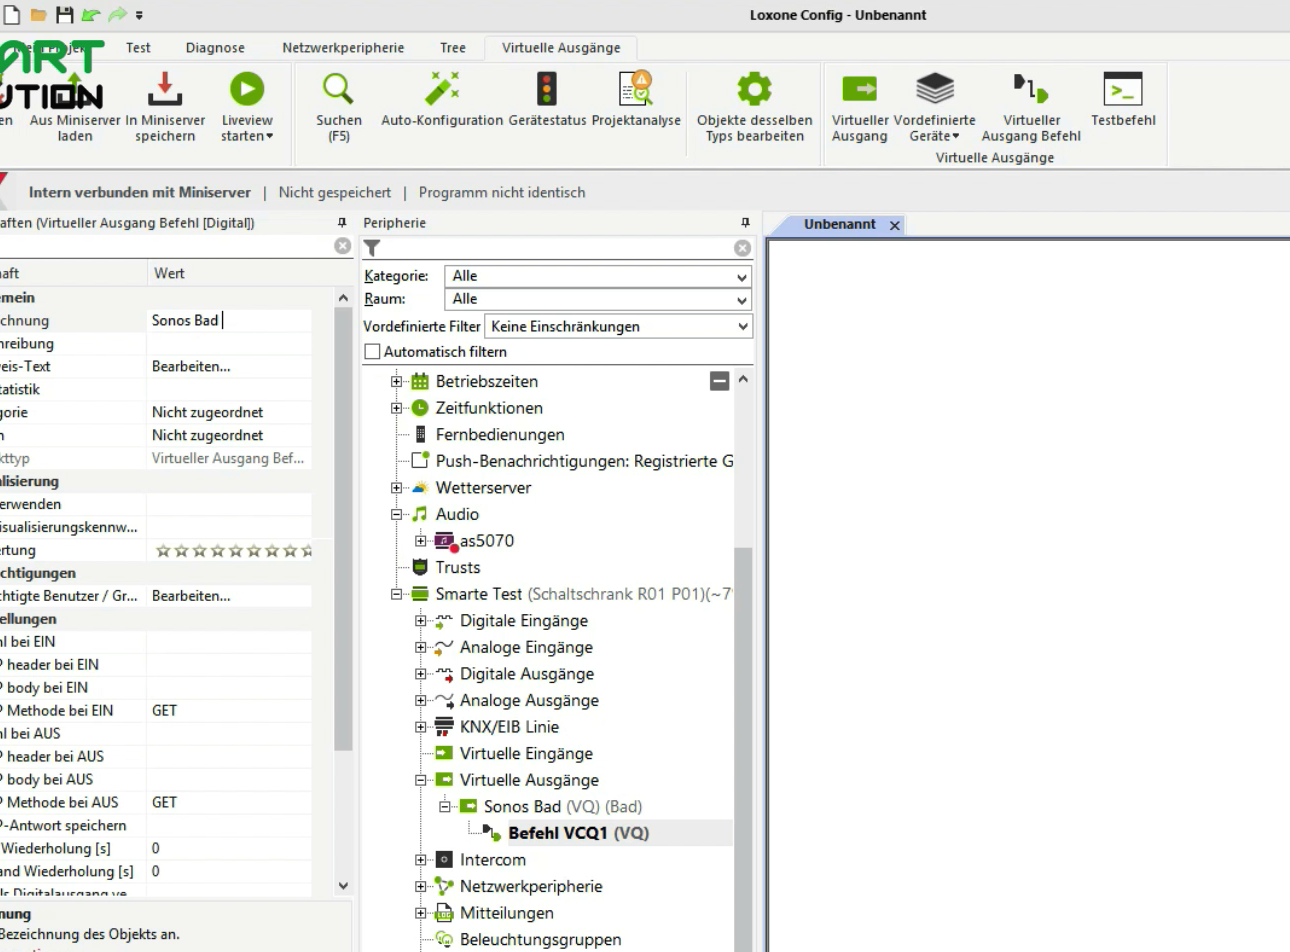Click the open folder icon in title bar

click(x=38, y=15)
